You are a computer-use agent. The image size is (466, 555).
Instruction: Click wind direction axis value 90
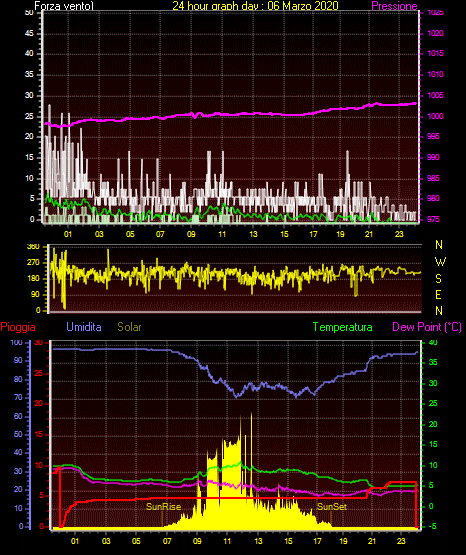[x=35, y=294]
